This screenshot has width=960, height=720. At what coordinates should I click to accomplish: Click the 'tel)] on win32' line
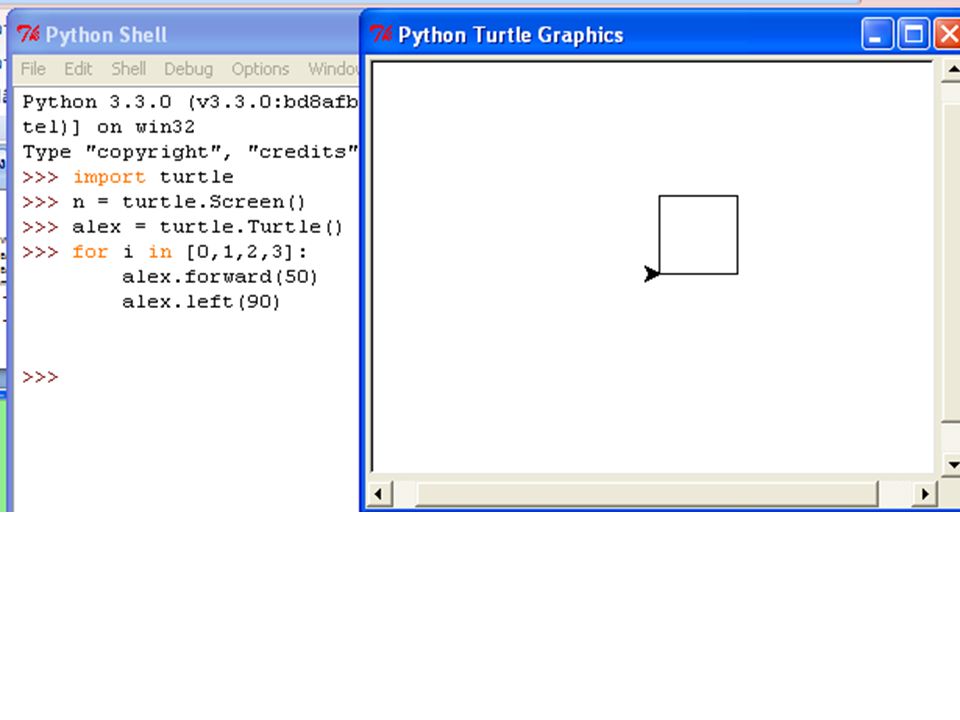click(x=108, y=127)
